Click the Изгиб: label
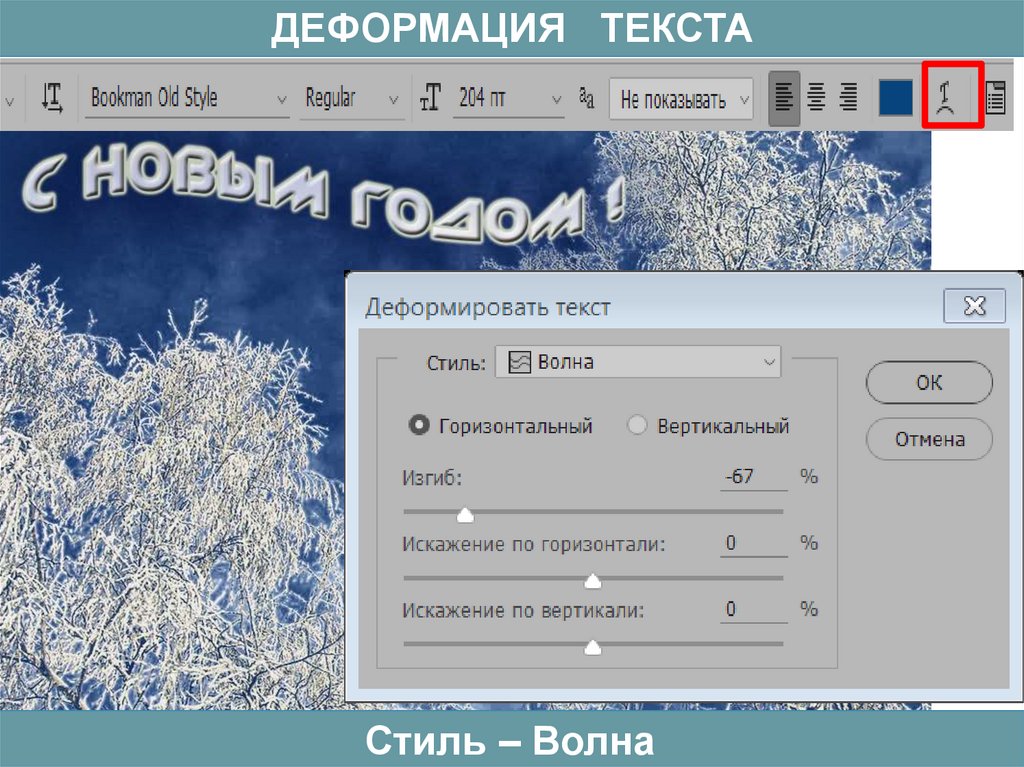This screenshot has width=1024, height=767. 432,478
